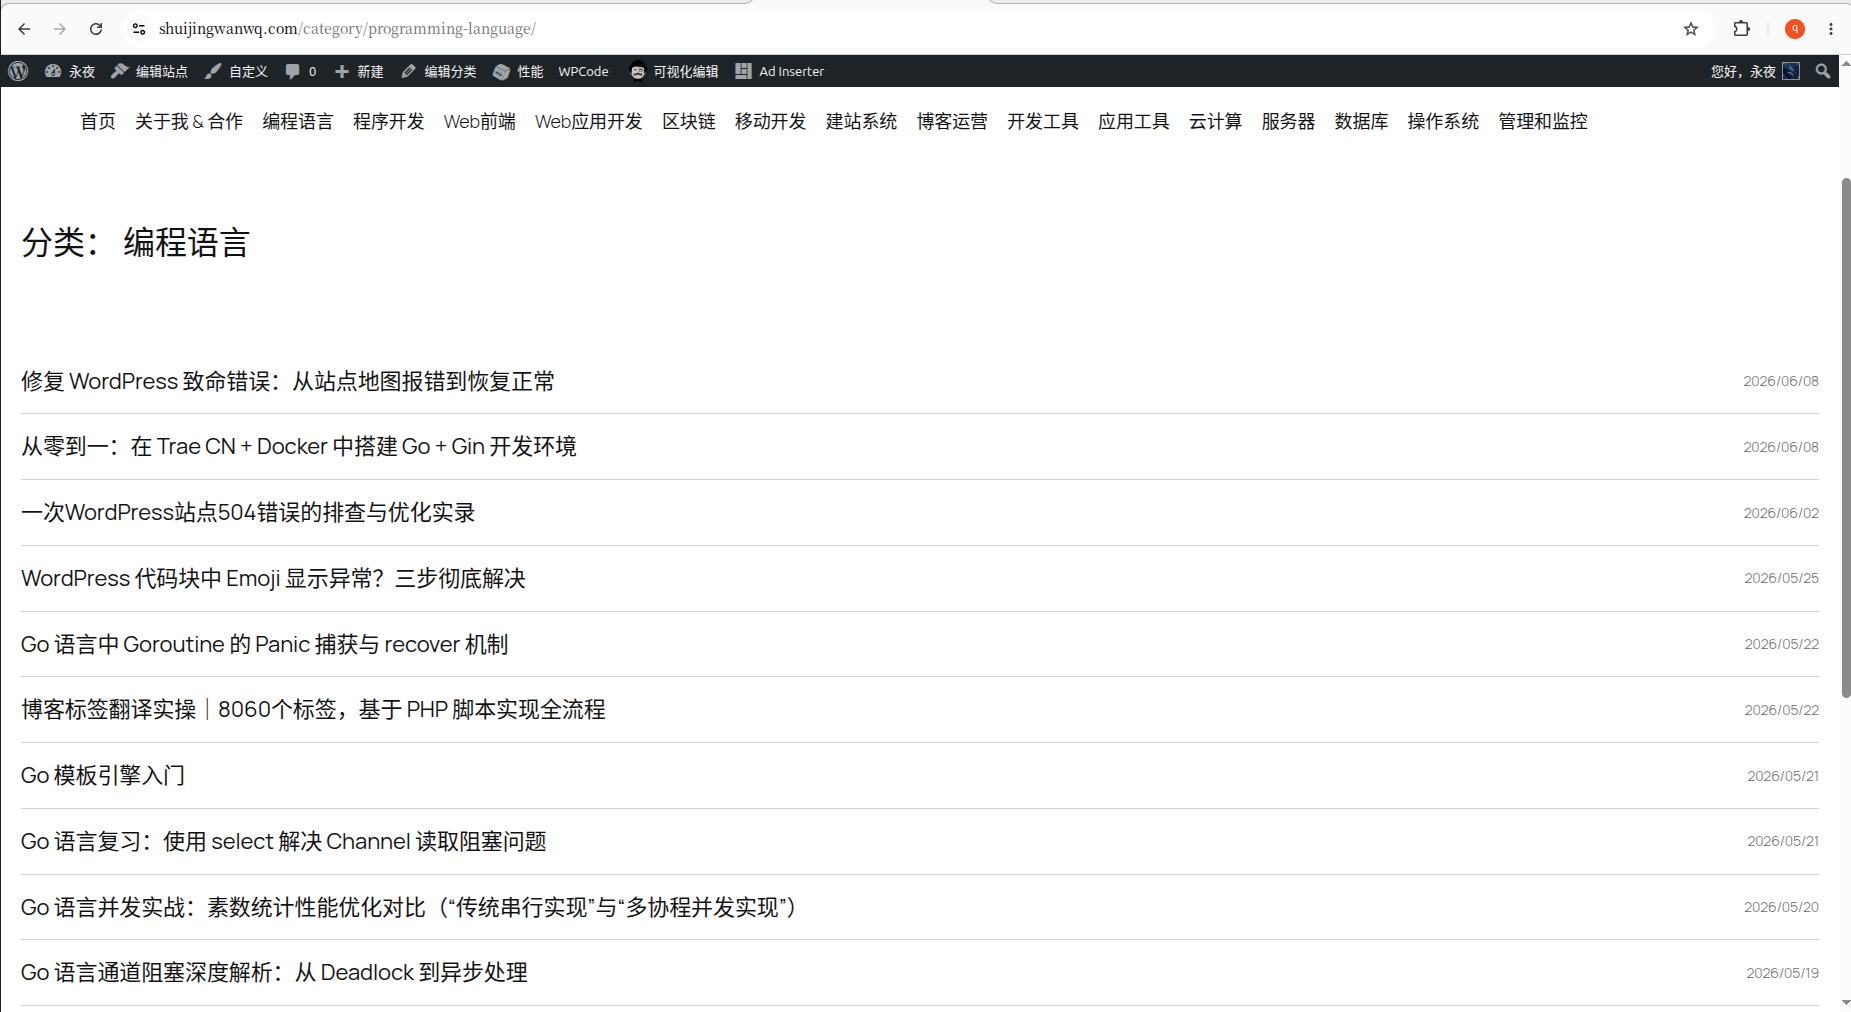Click the browser back arrow
This screenshot has height=1012, width=1851.
pyautogui.click(x=24, y=29)
